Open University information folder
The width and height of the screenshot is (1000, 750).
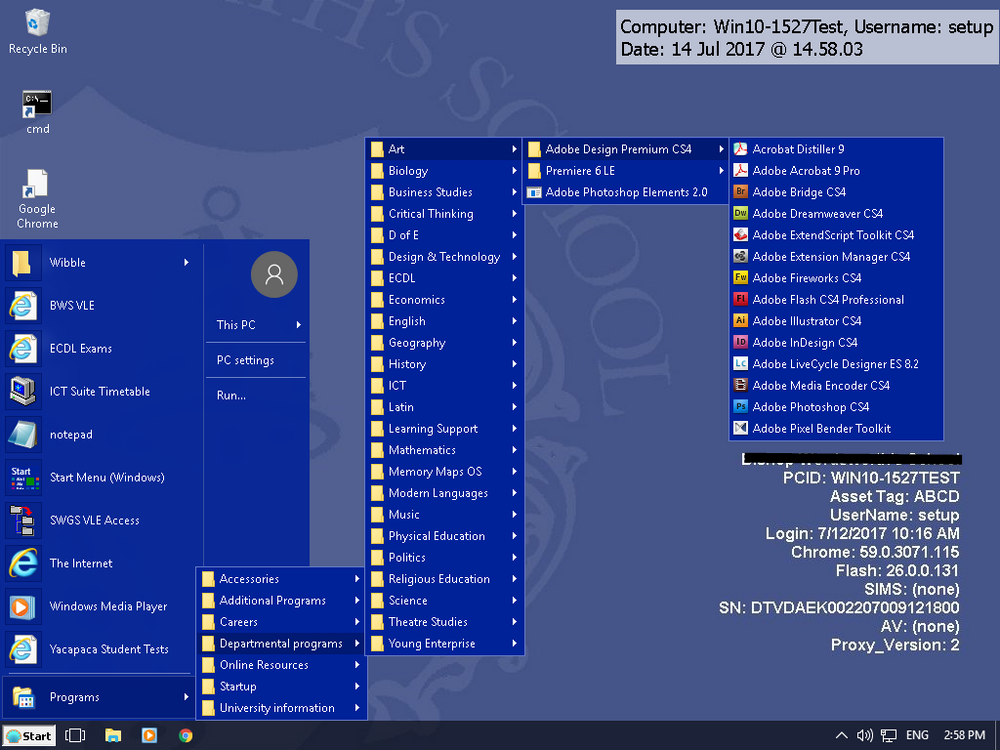click(x=281, y=708)
